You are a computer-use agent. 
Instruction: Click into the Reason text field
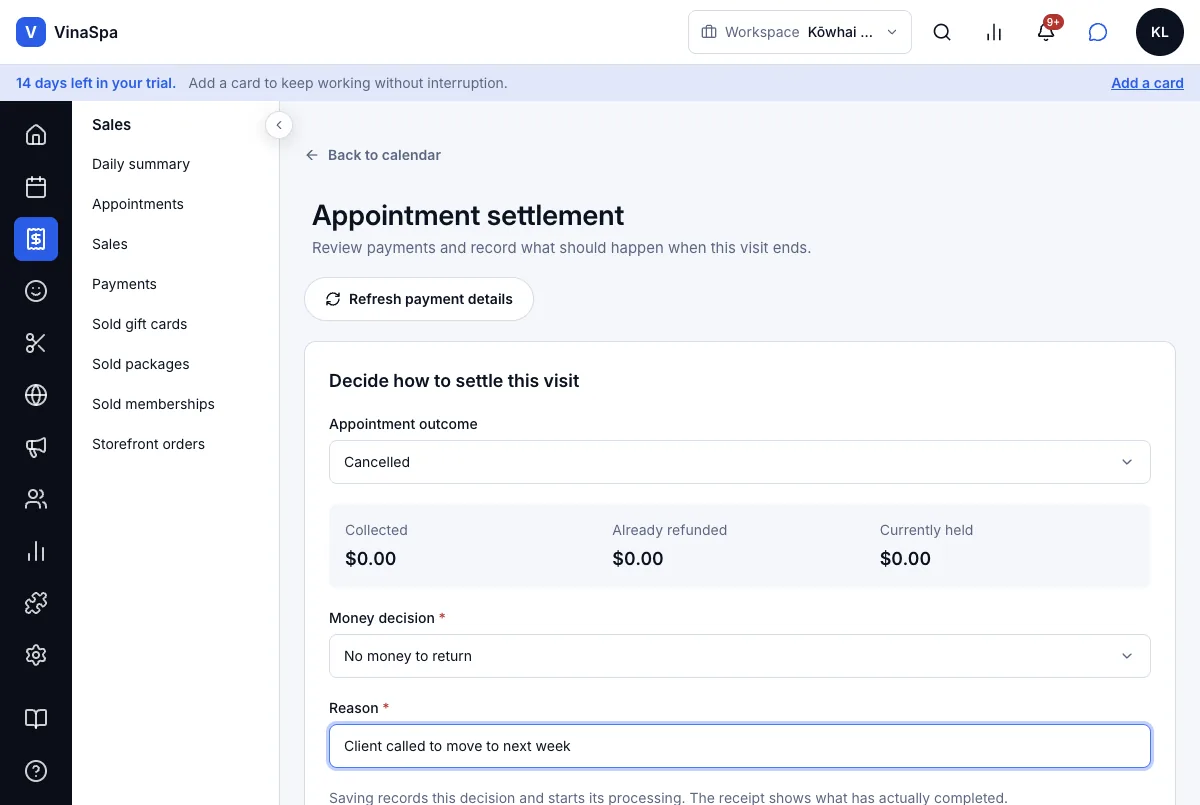(x=740, y=746)
